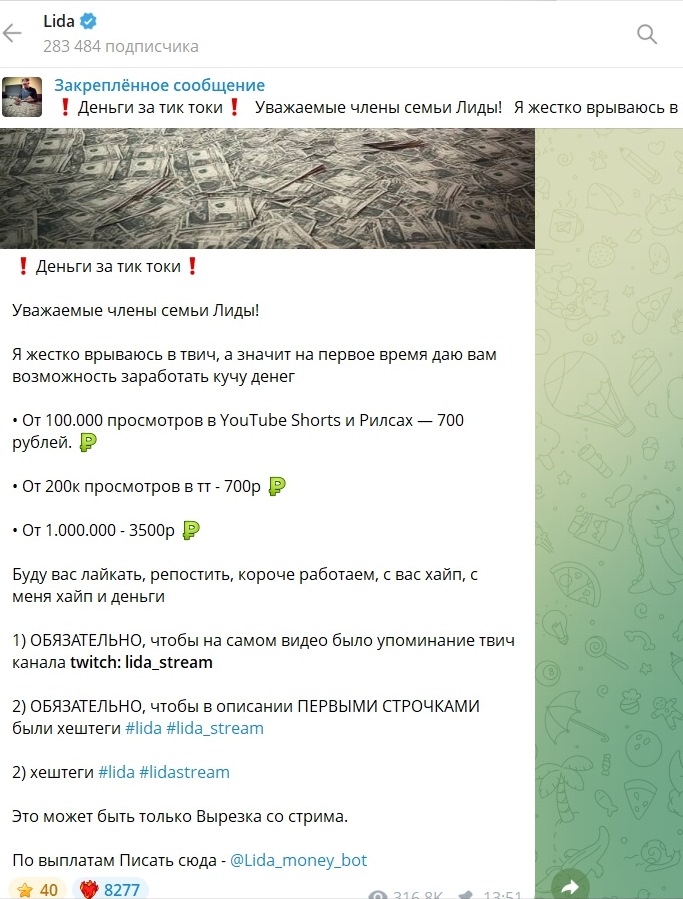Open the hashtag #lida_stream
This screenshot has height=899, width=683.
214,729
